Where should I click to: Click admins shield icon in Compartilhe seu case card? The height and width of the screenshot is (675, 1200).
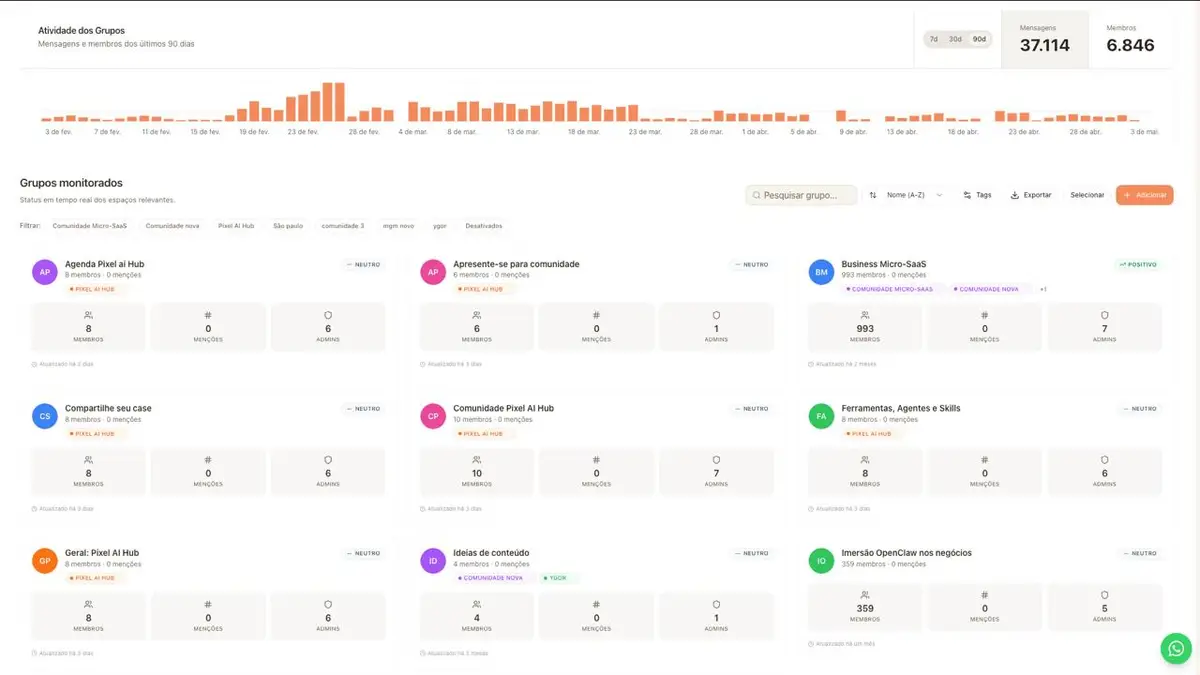[x=328, y=460]
